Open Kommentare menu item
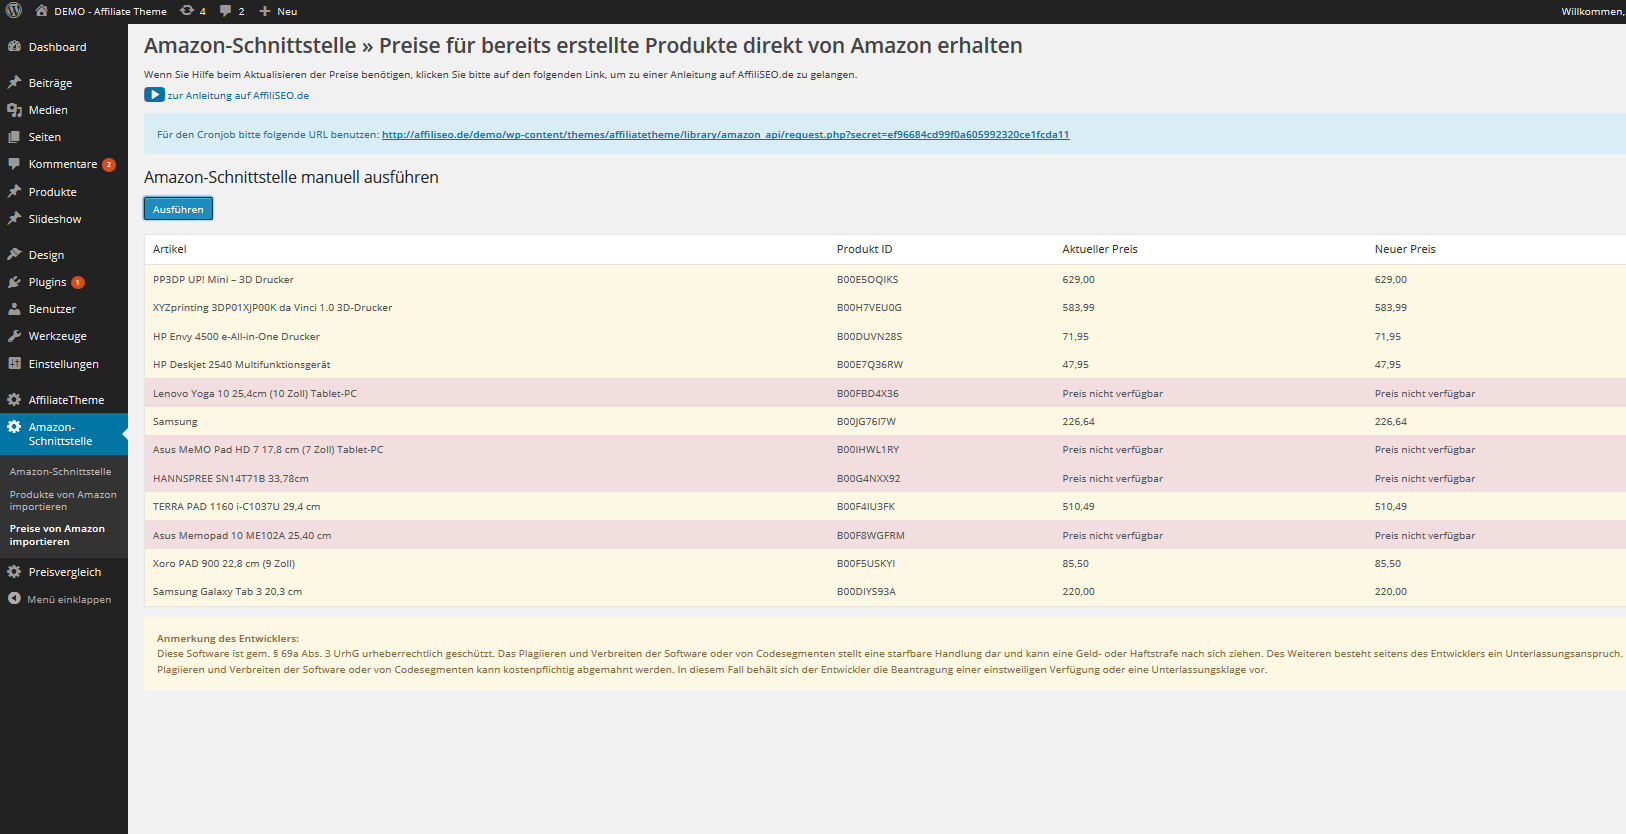Image resolution: width=1626 pixels, height=834 pixels. pos(64,164)
